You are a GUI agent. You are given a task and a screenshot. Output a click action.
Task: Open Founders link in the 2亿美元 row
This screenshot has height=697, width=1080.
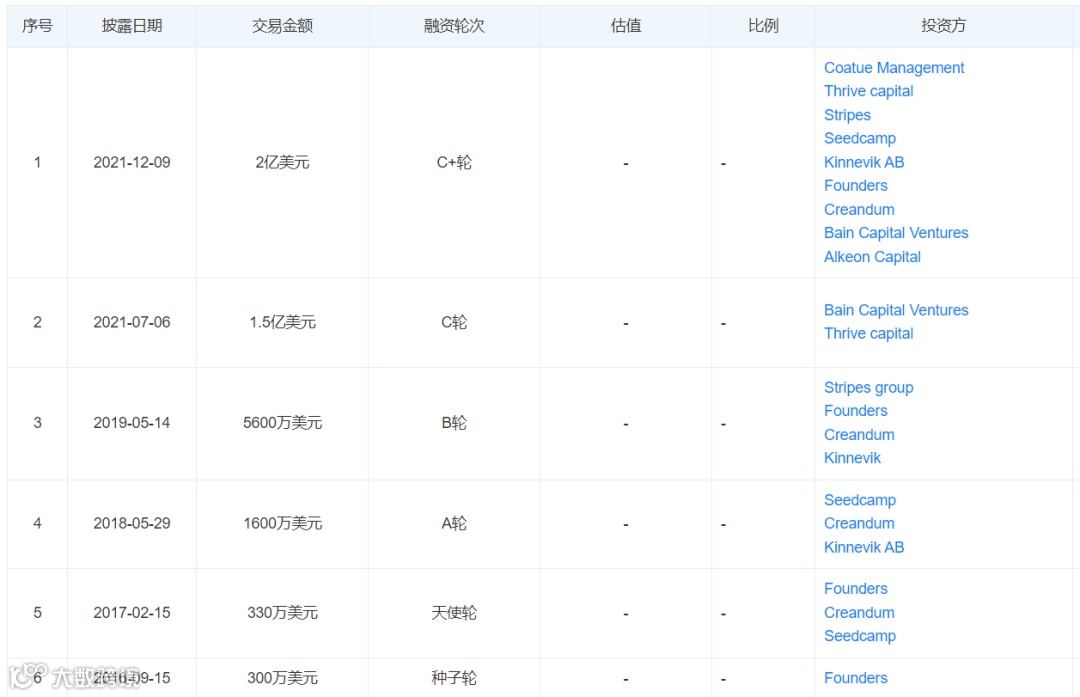tap(855, 186)
